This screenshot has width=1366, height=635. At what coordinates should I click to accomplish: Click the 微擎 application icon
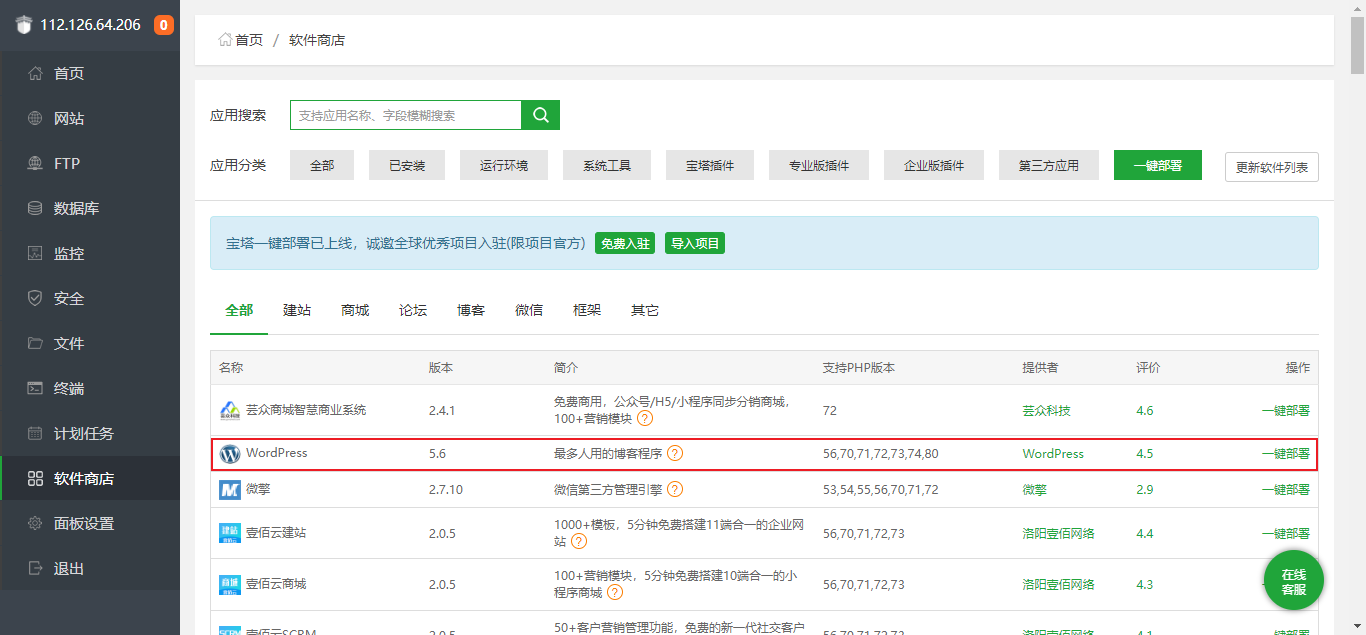click(x=229, y=489)
